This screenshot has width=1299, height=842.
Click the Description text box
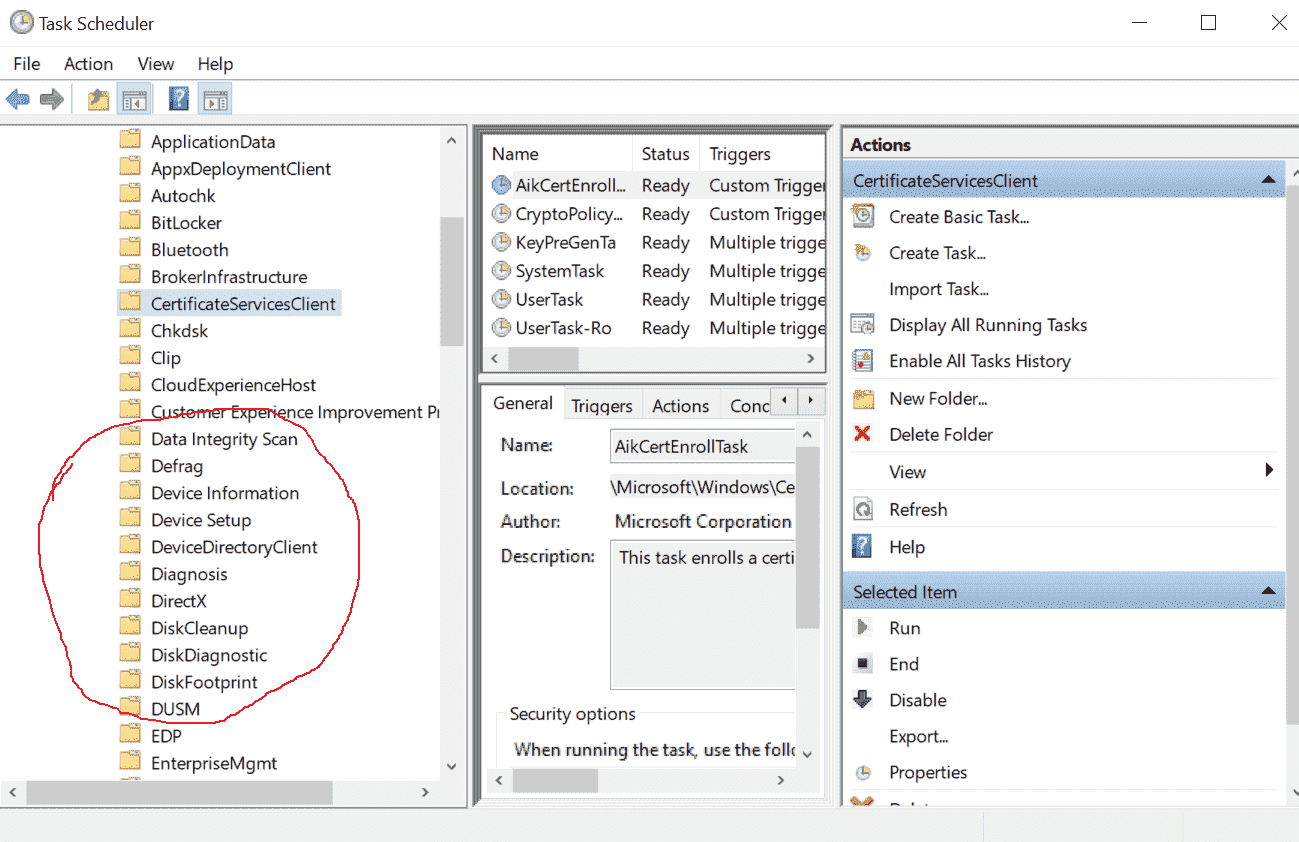coord(702,616)
